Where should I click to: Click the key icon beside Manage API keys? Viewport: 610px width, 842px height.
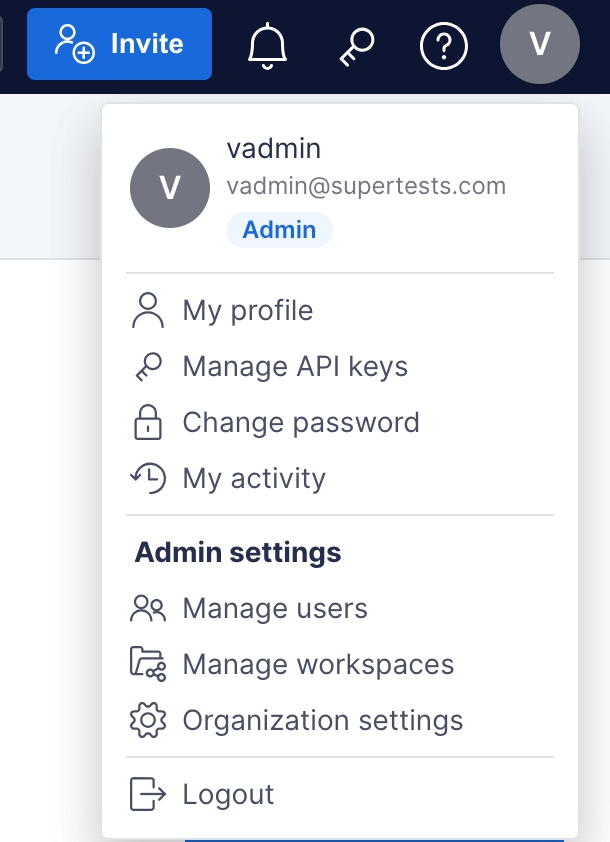pyautogui.click(x=148, y=367)
